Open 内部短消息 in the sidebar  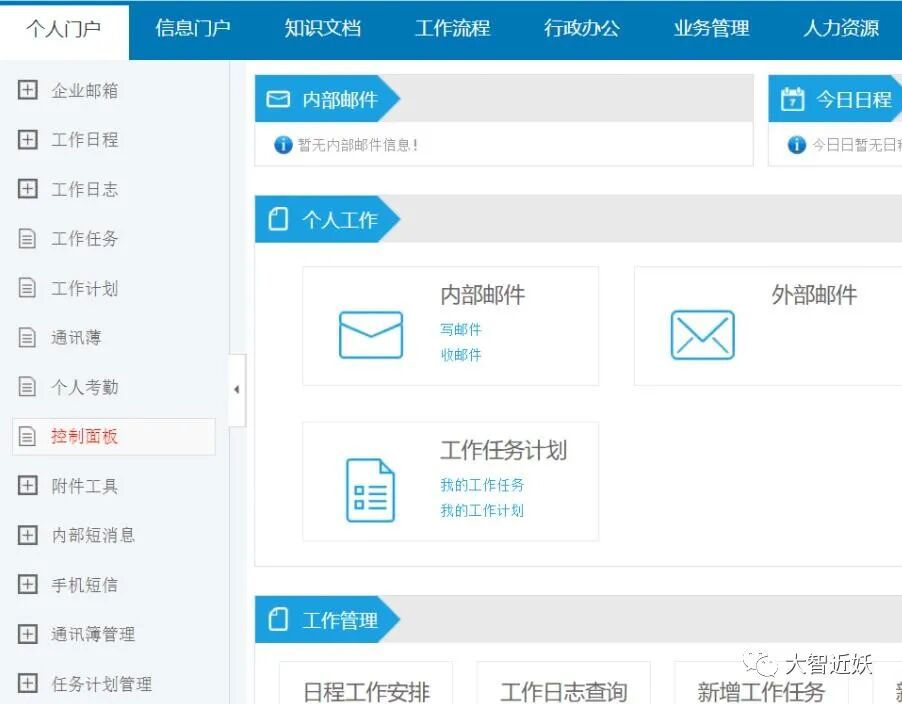coord(93,535)
